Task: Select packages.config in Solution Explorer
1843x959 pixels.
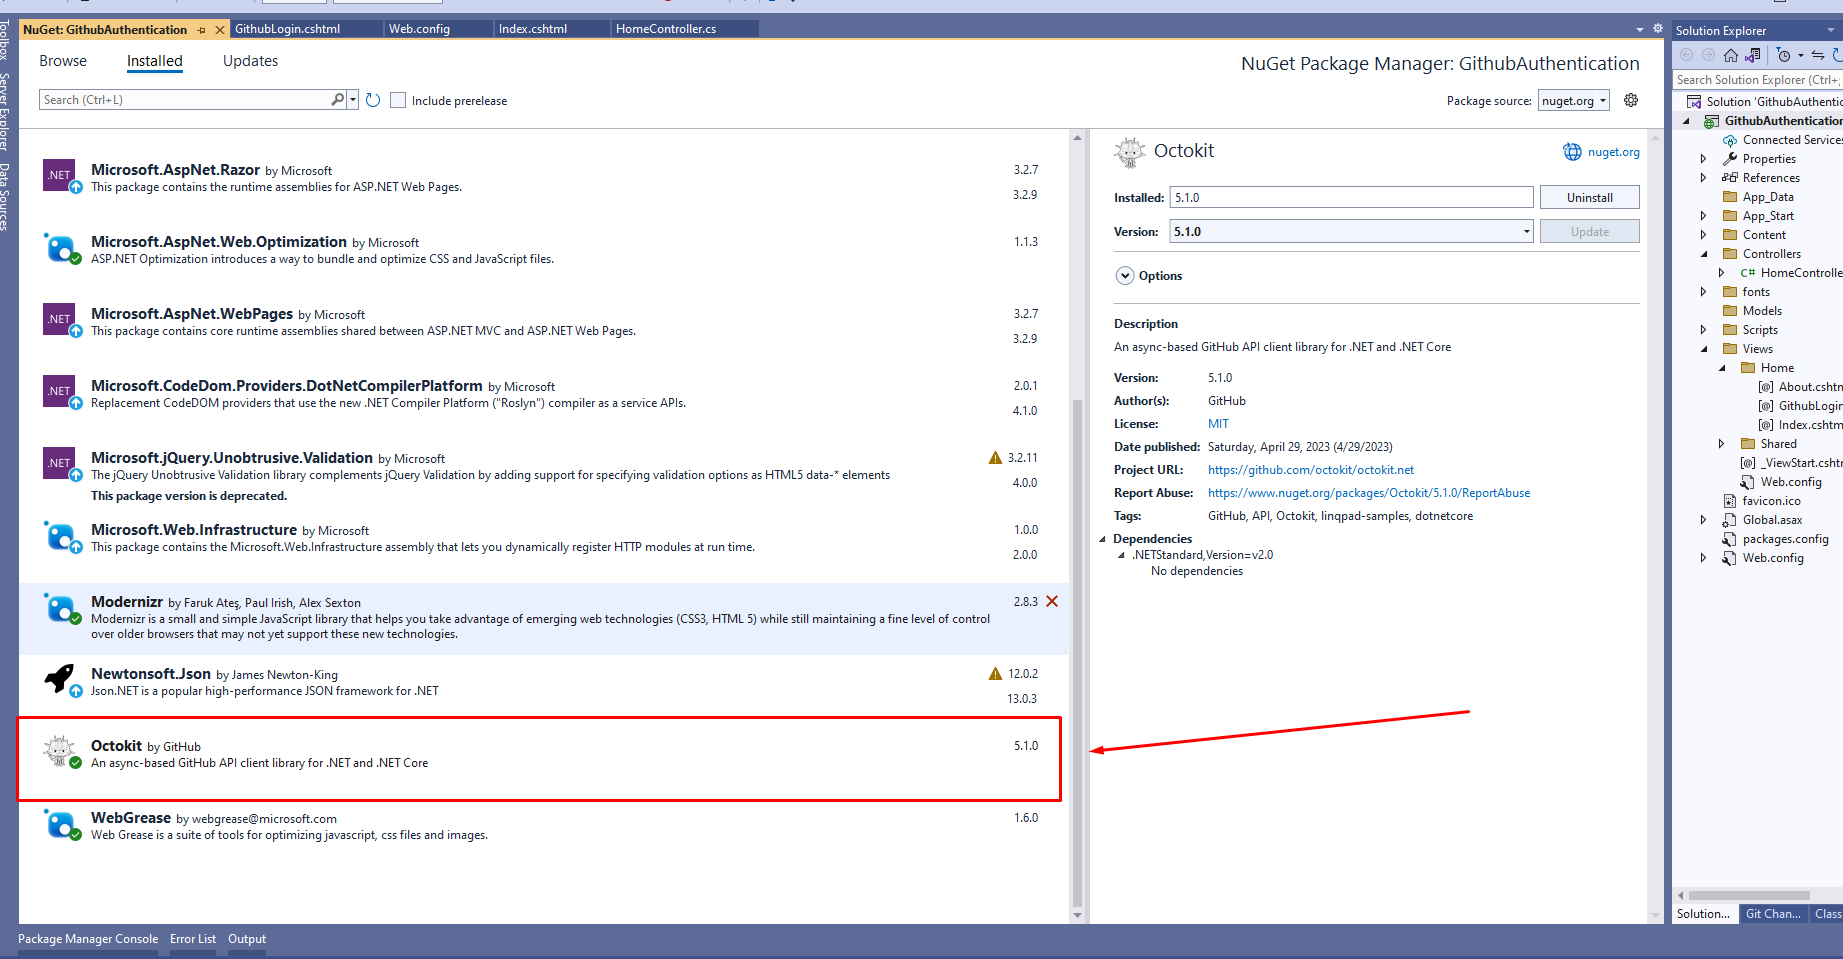Action: (1785, 539)
